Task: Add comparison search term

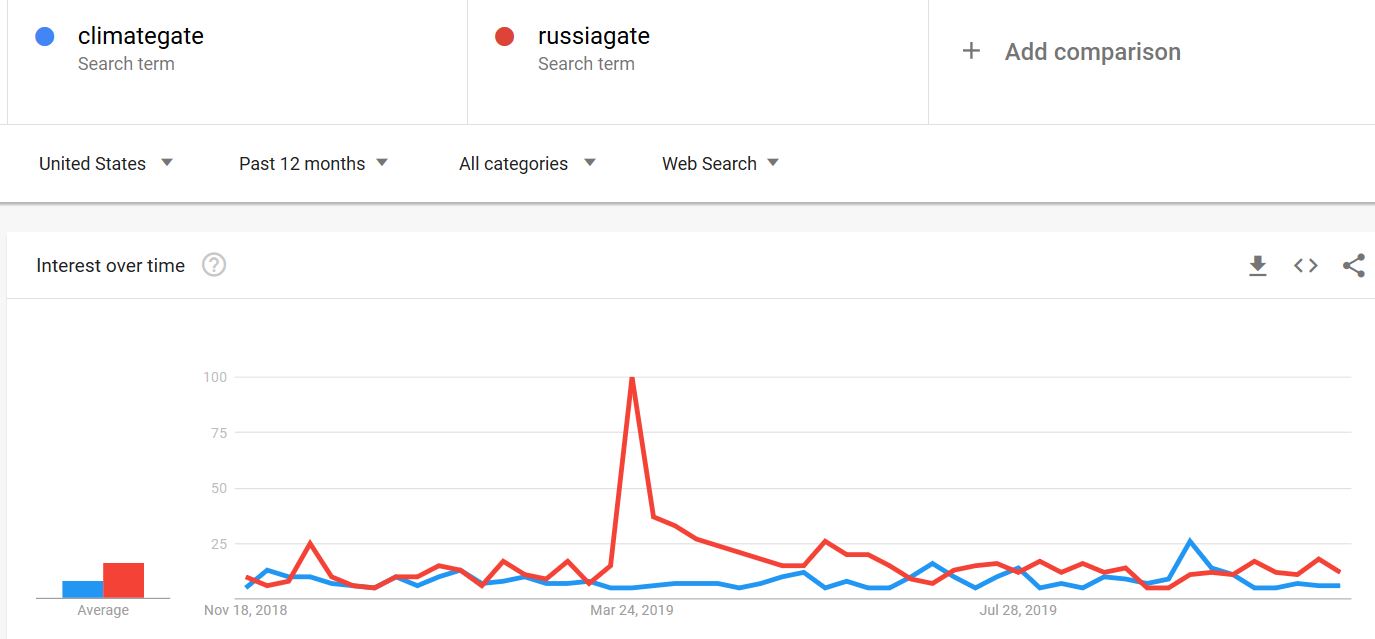Action: point(1093,51)
